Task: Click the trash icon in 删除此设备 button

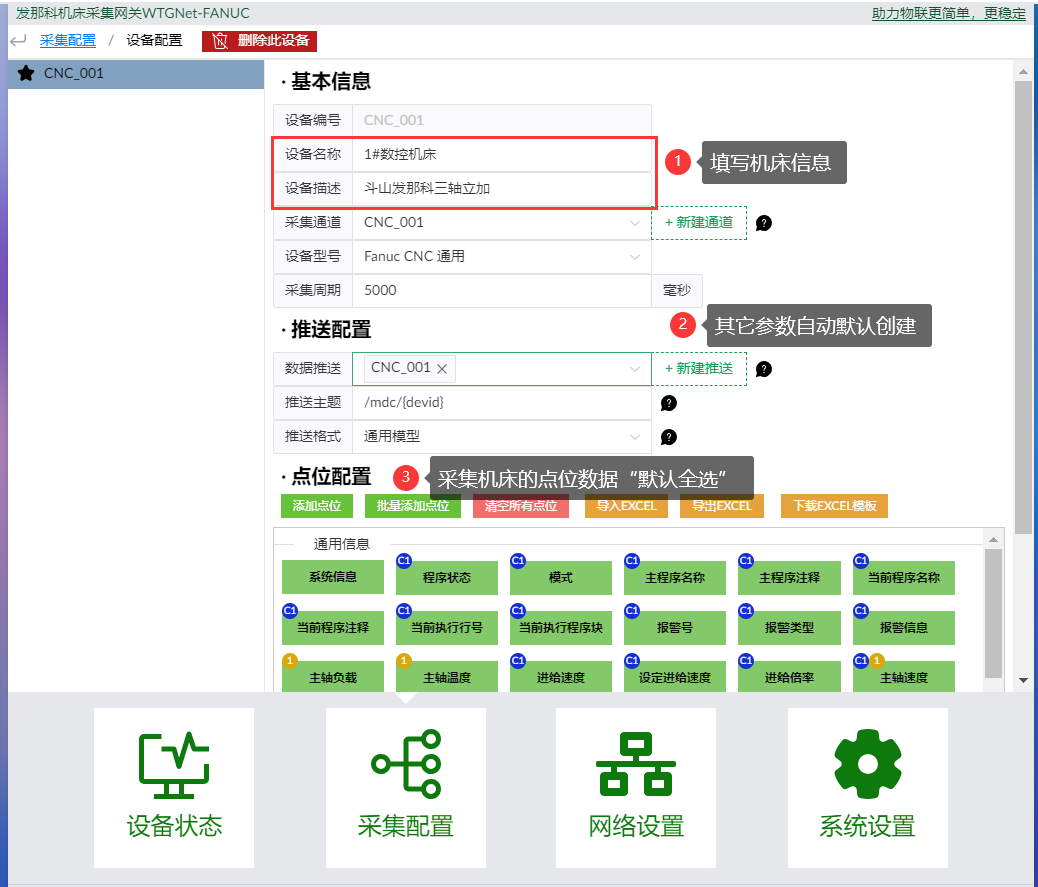Action: pyautogui.click(x=220, y=41)
